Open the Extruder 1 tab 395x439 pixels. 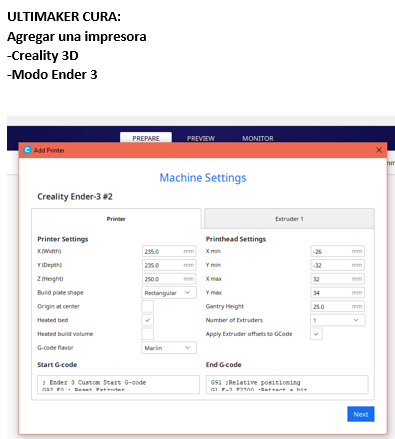click(289, 219)
